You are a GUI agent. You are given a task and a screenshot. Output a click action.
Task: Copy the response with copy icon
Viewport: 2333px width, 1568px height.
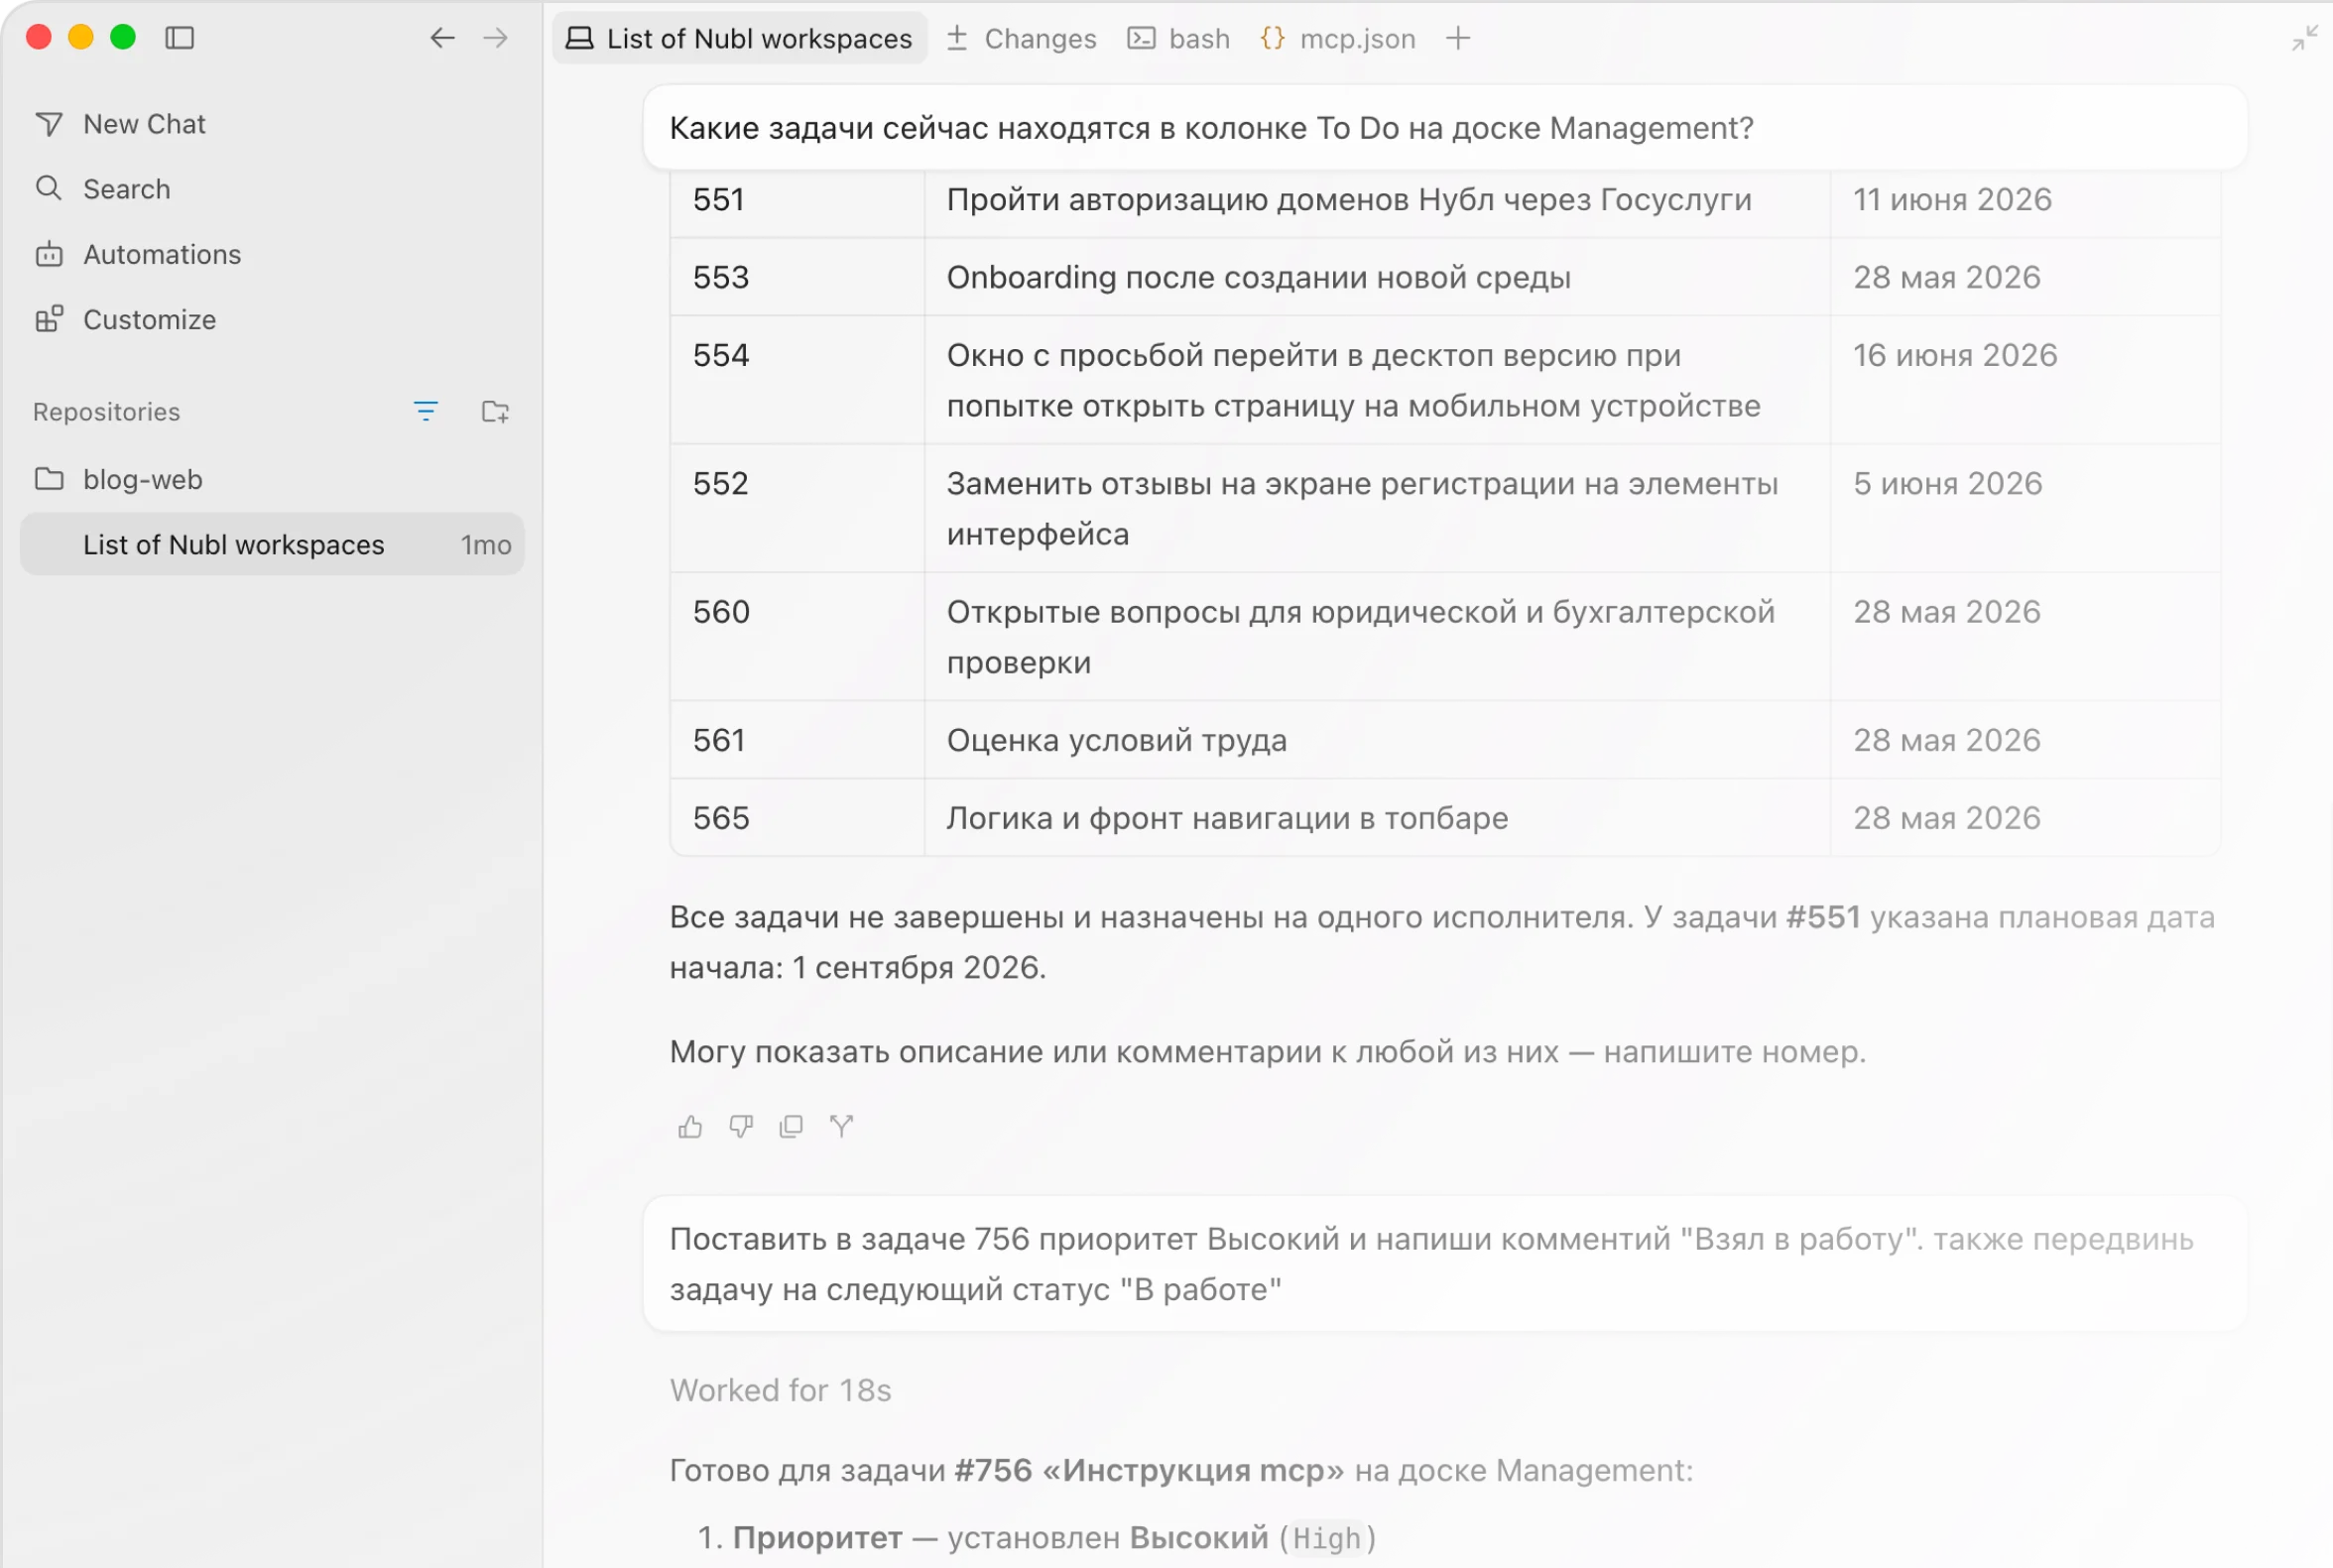click(x=791, y=1127)
